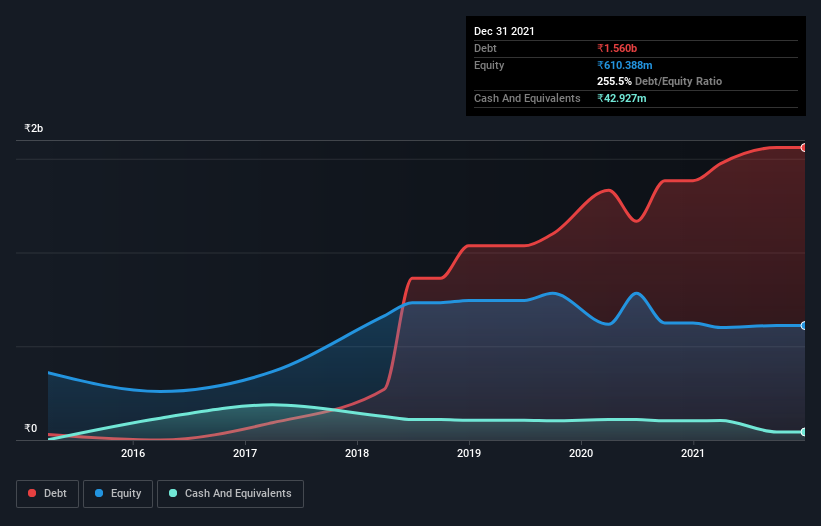Click the ₹0 y-axis label
821x526 pixels.
point(31,428)
